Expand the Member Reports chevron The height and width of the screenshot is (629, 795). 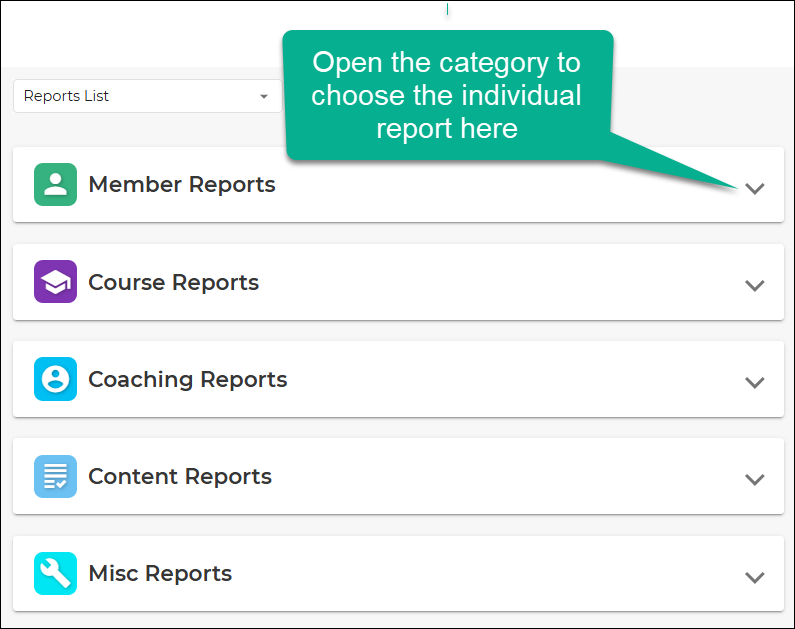pyautogui.click(x=754, y=189)
